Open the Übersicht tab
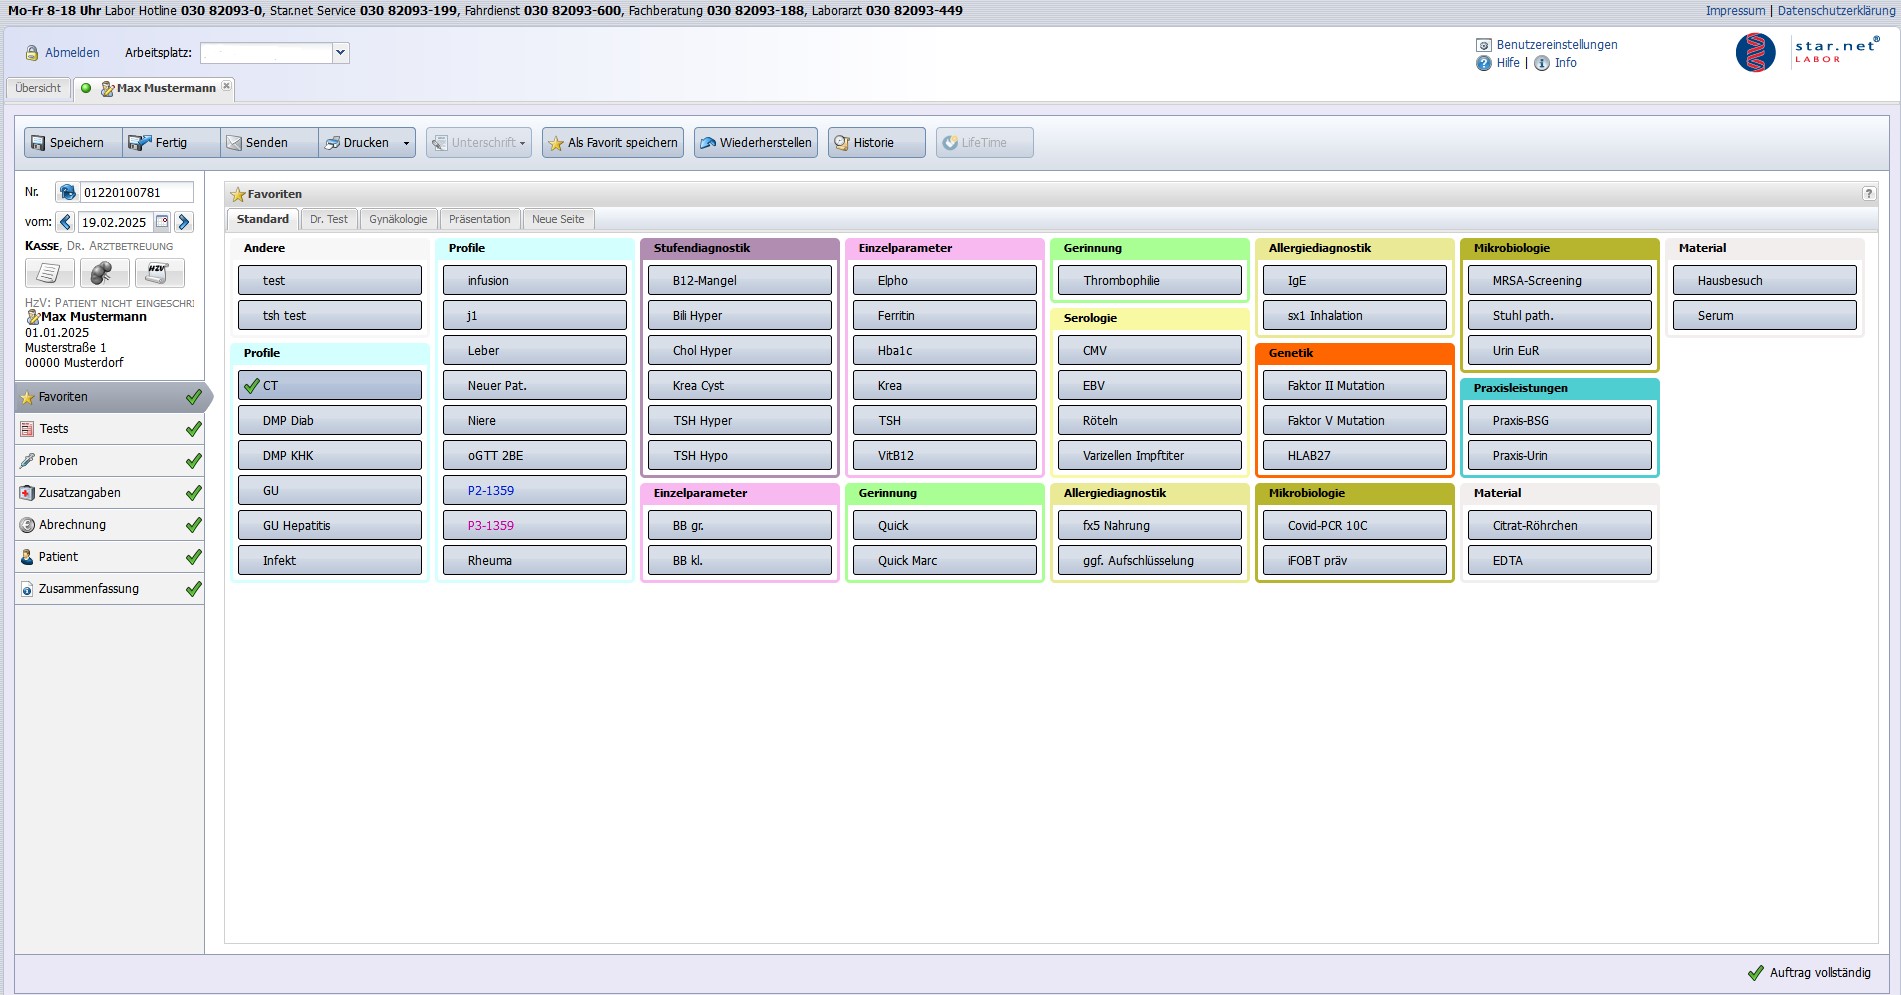 (38, 88)
